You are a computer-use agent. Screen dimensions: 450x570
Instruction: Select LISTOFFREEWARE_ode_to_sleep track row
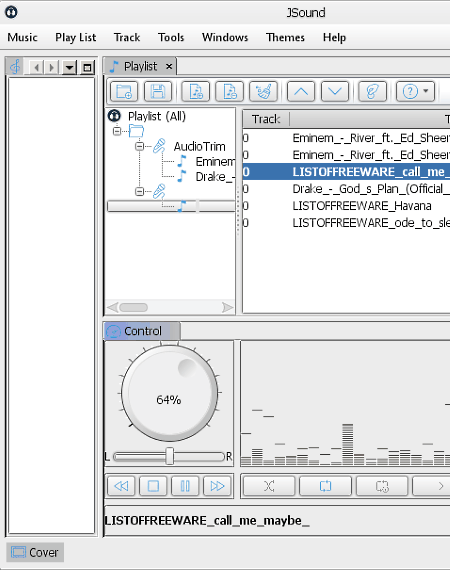346,223
